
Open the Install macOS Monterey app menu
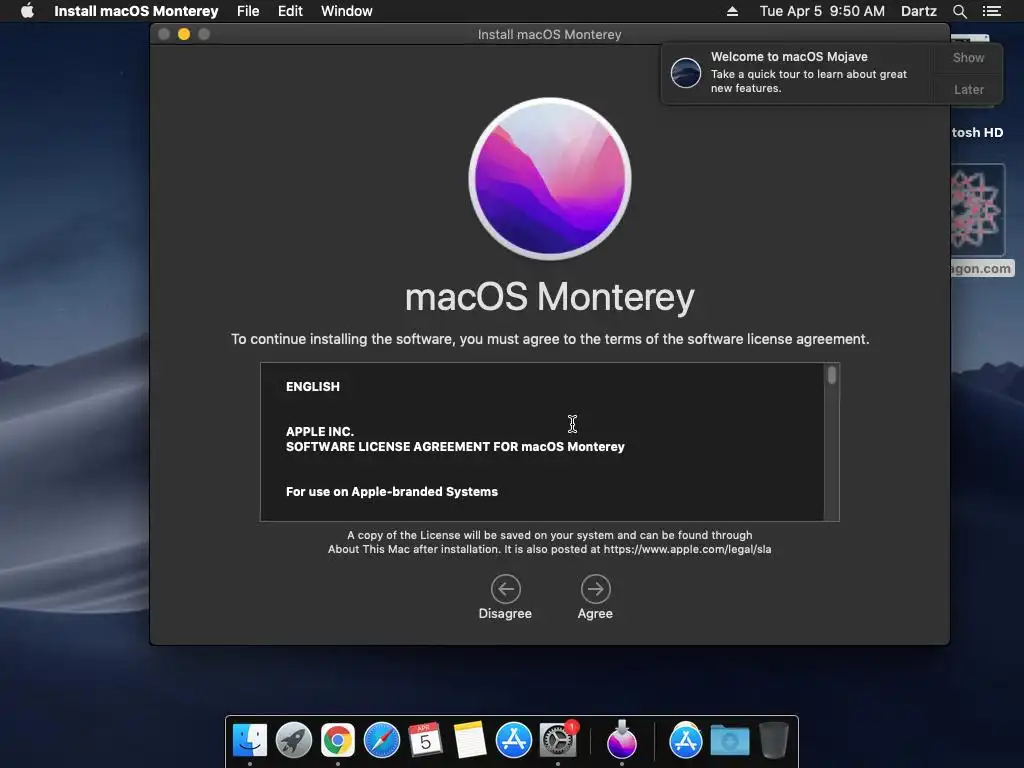click(x=136, y=11)
